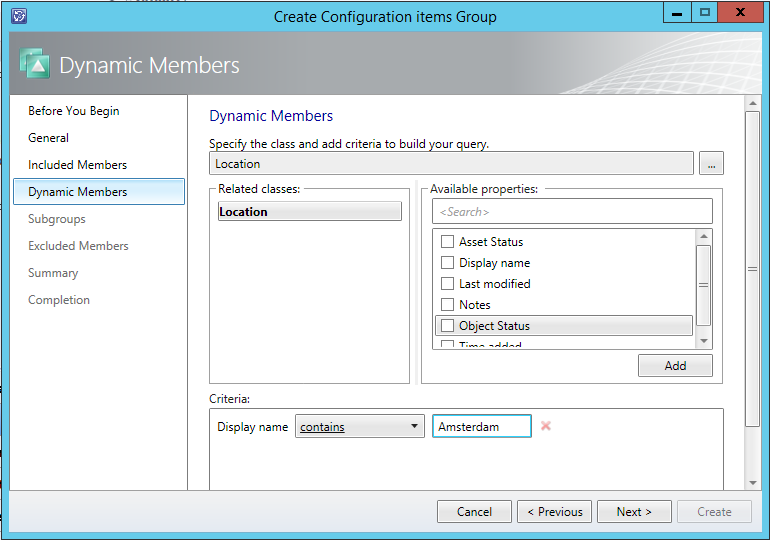Go to the Included Members step

77,165
